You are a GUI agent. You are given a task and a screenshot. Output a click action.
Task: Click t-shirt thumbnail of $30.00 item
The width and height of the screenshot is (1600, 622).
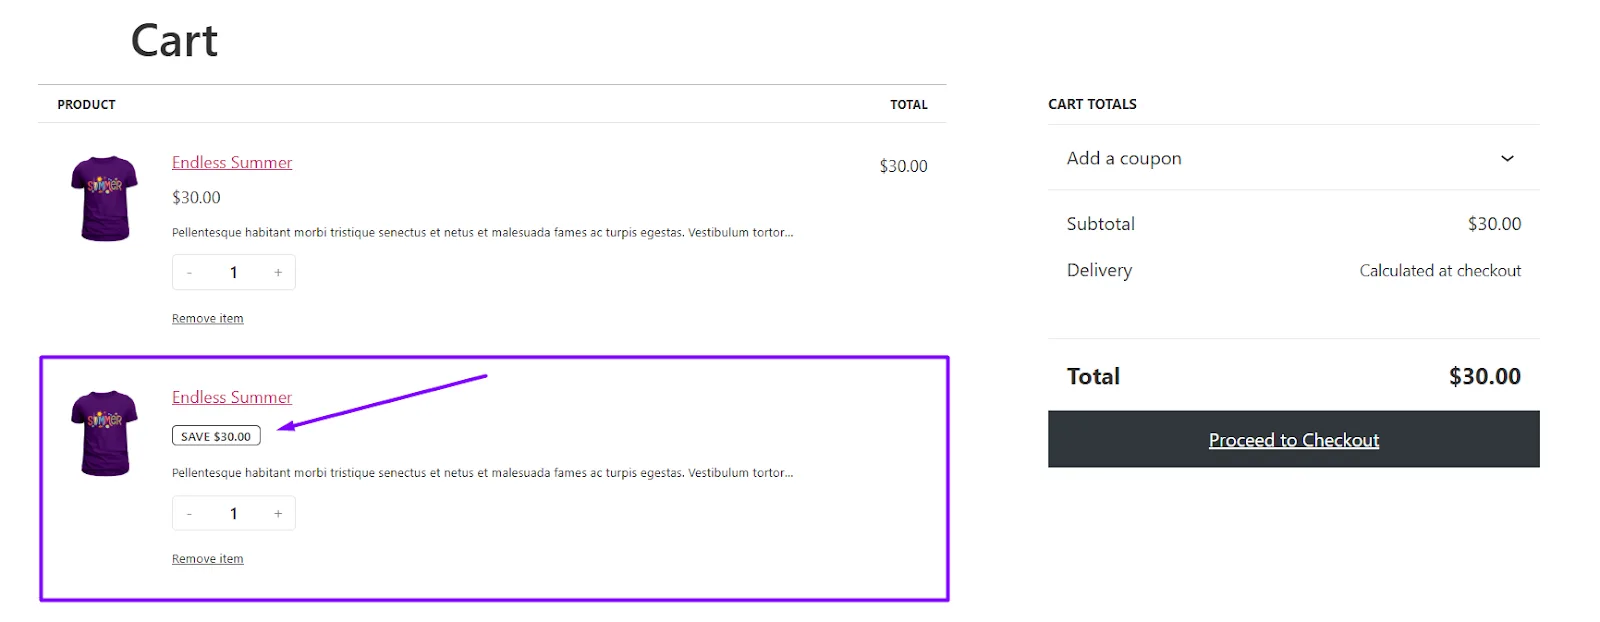[104, 198]
